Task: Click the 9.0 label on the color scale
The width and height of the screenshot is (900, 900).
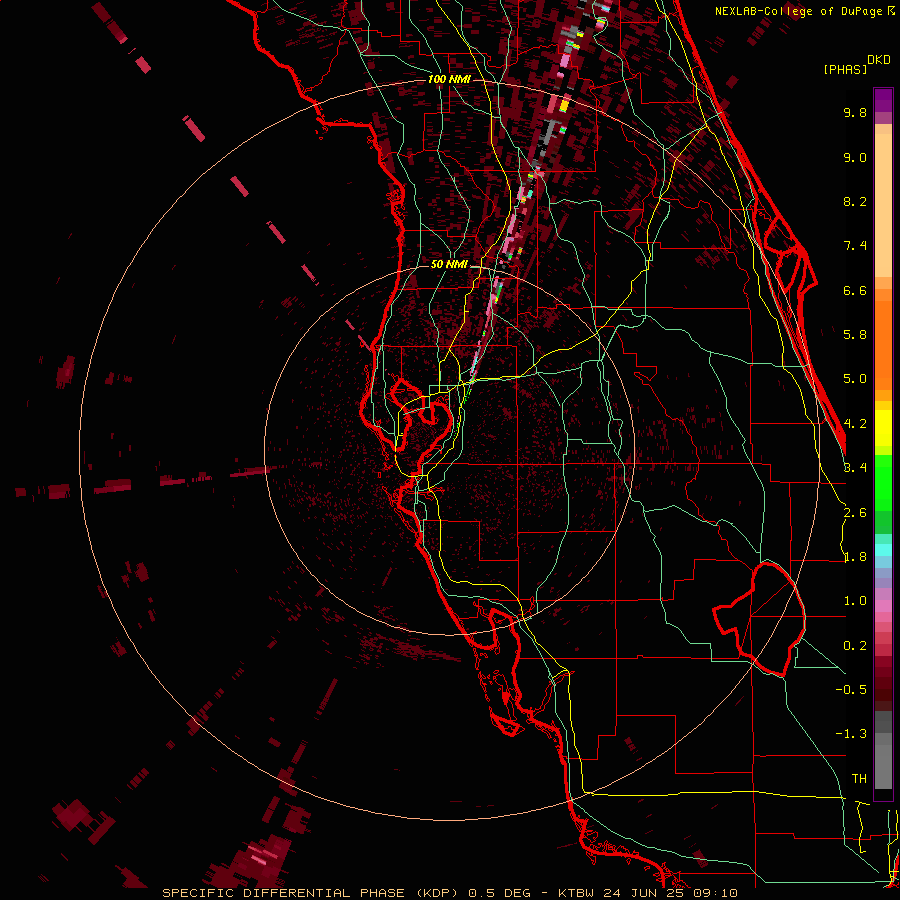Action: (855, 157)
